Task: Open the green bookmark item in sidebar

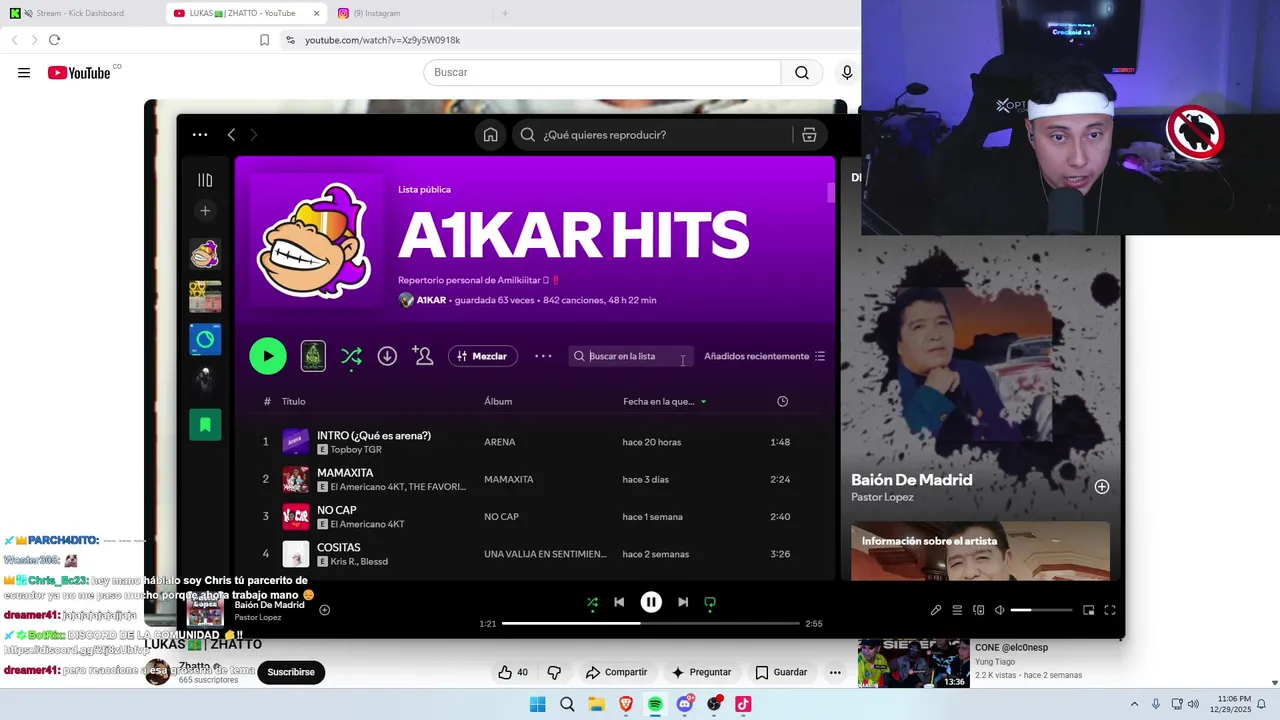Action: [205, 425]
